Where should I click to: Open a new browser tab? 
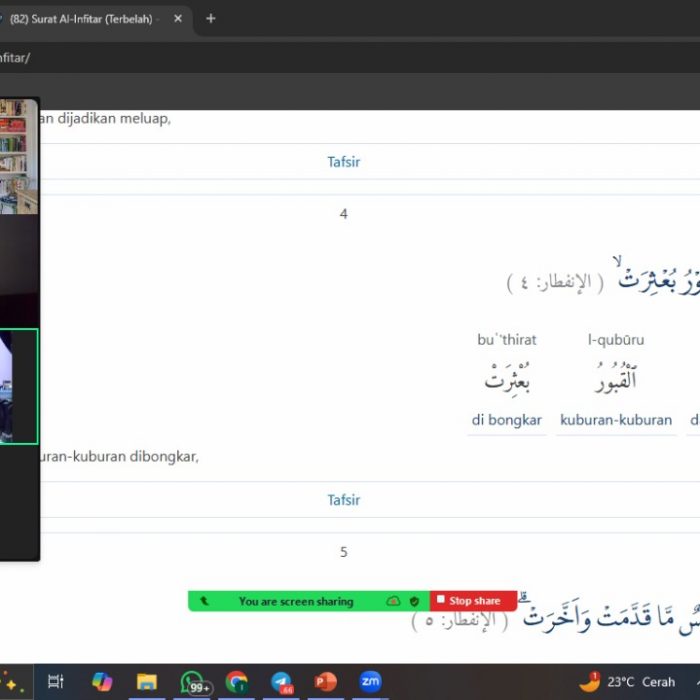pos(211,18)
